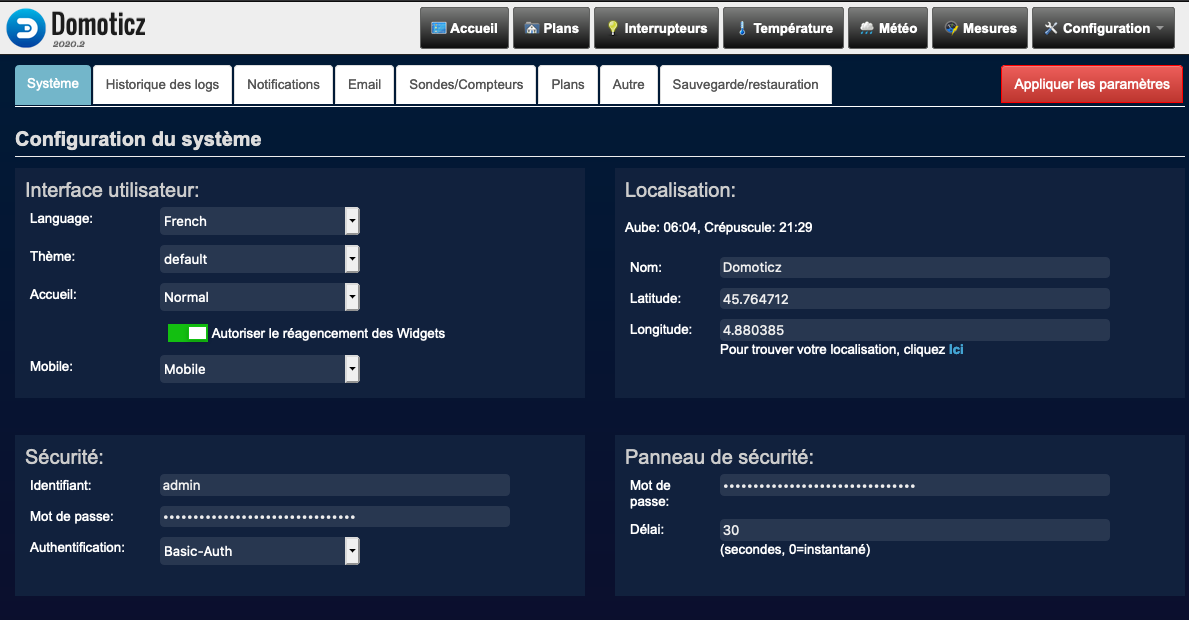
Task: Toggle Autoriser le réagencement des Widgets
Action: point(188,333)
